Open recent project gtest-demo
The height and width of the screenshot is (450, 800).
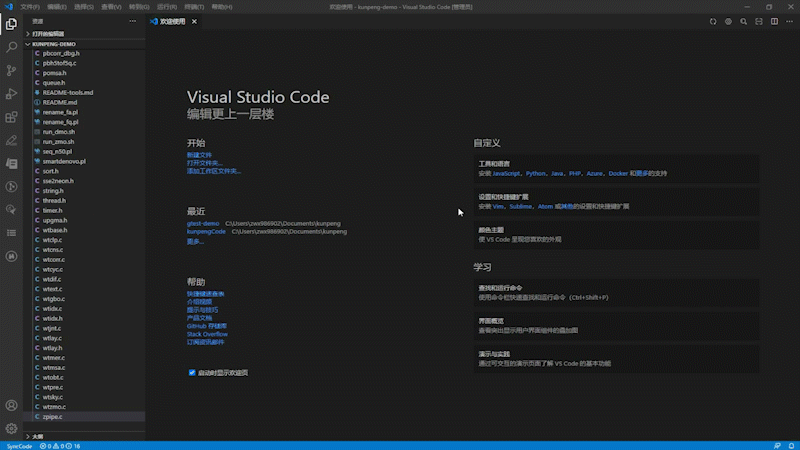pyautogui.click(x=203, y=223)
